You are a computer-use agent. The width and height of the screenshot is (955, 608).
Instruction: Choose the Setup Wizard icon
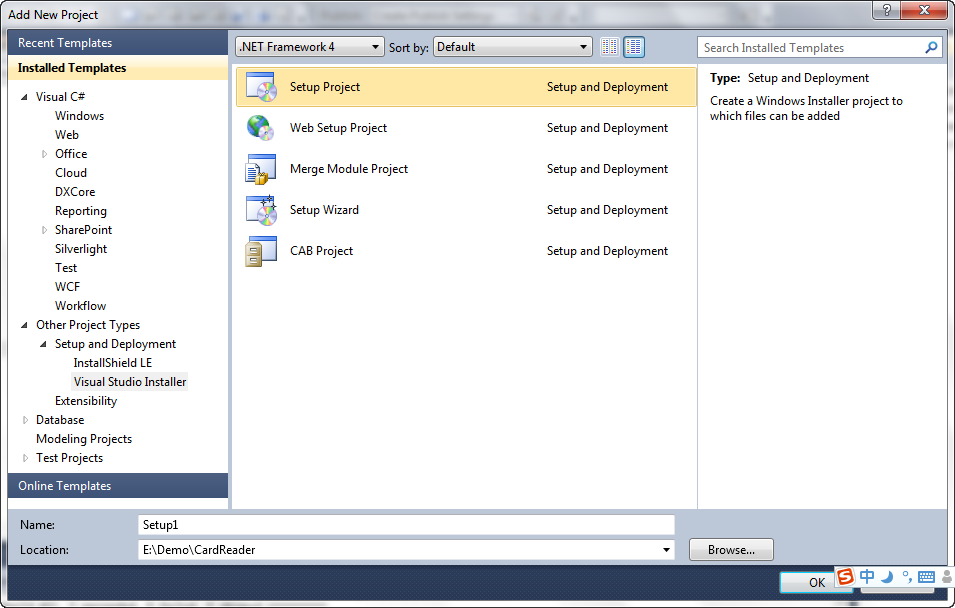261,210
